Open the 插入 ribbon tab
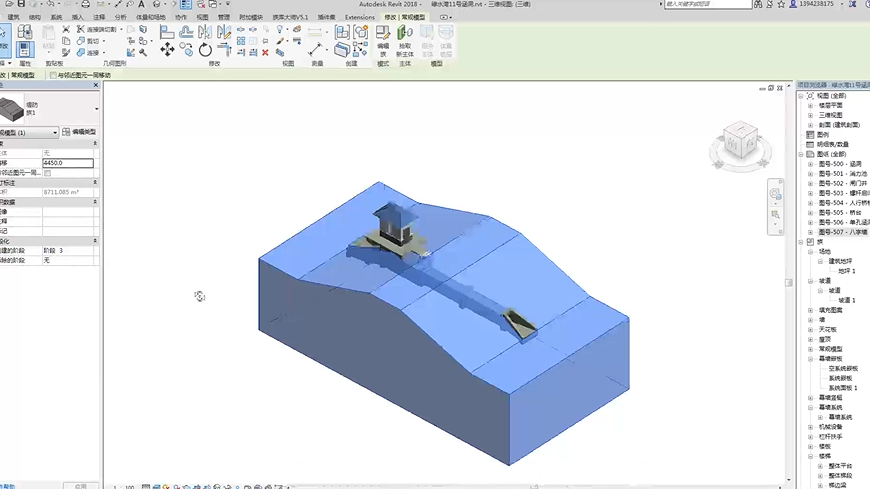This screenshot has width=870, height=489. pyautogui.click(x=77, y=17)
